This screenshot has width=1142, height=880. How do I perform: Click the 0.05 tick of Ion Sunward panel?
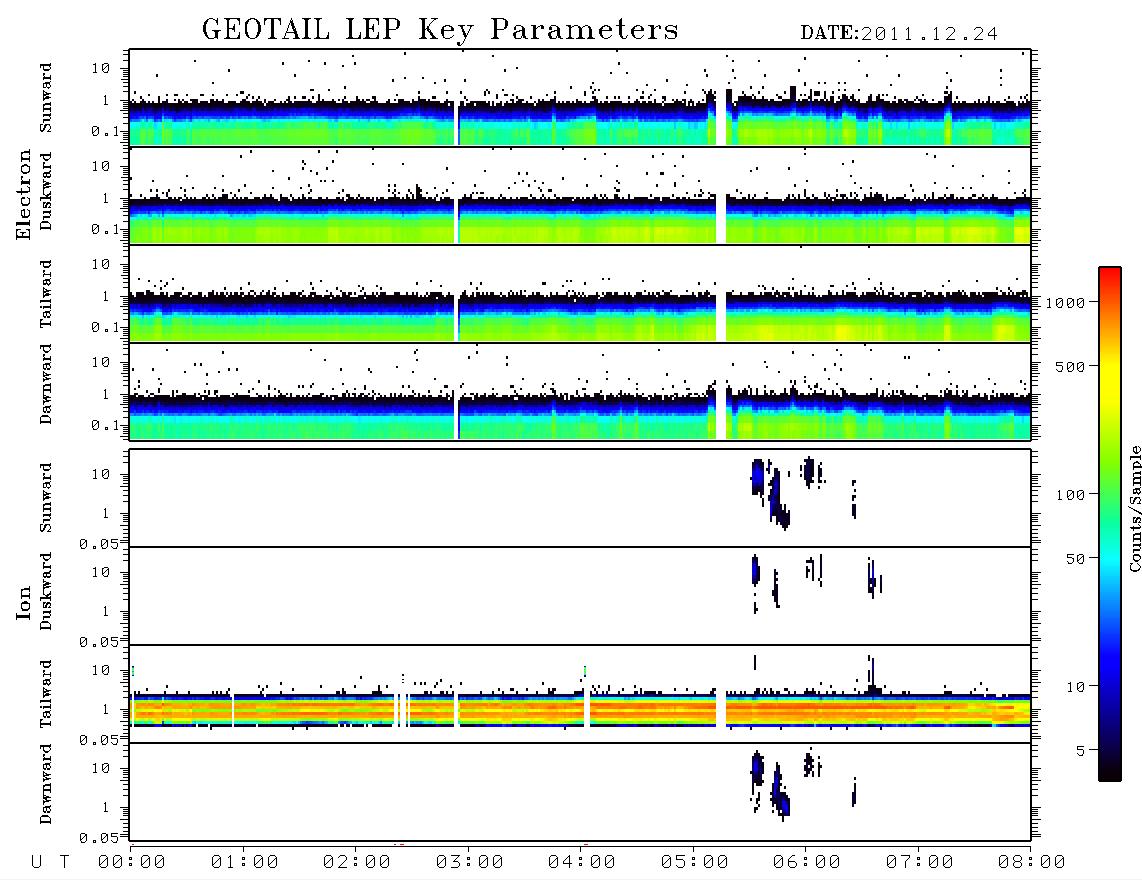[x=99, y=544]
